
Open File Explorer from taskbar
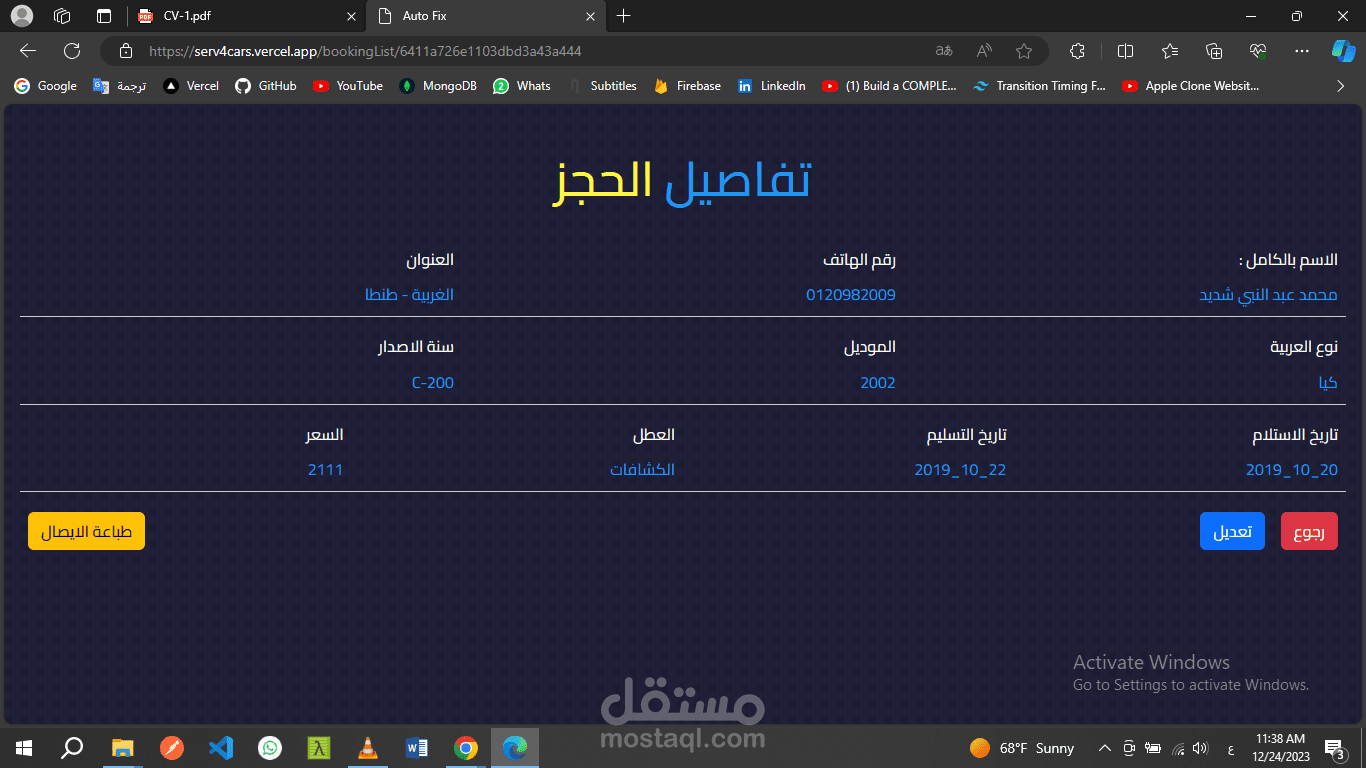[x=122, y=748]
